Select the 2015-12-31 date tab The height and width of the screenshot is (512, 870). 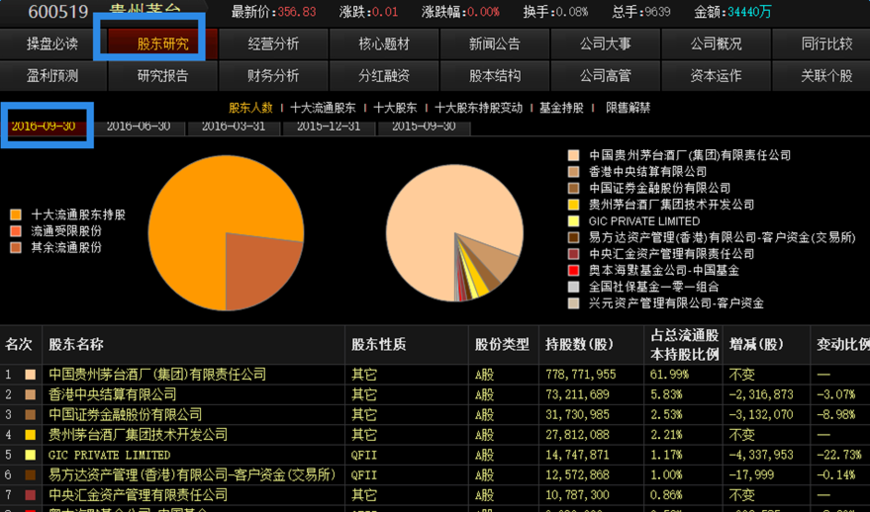(x=328, y=126)
